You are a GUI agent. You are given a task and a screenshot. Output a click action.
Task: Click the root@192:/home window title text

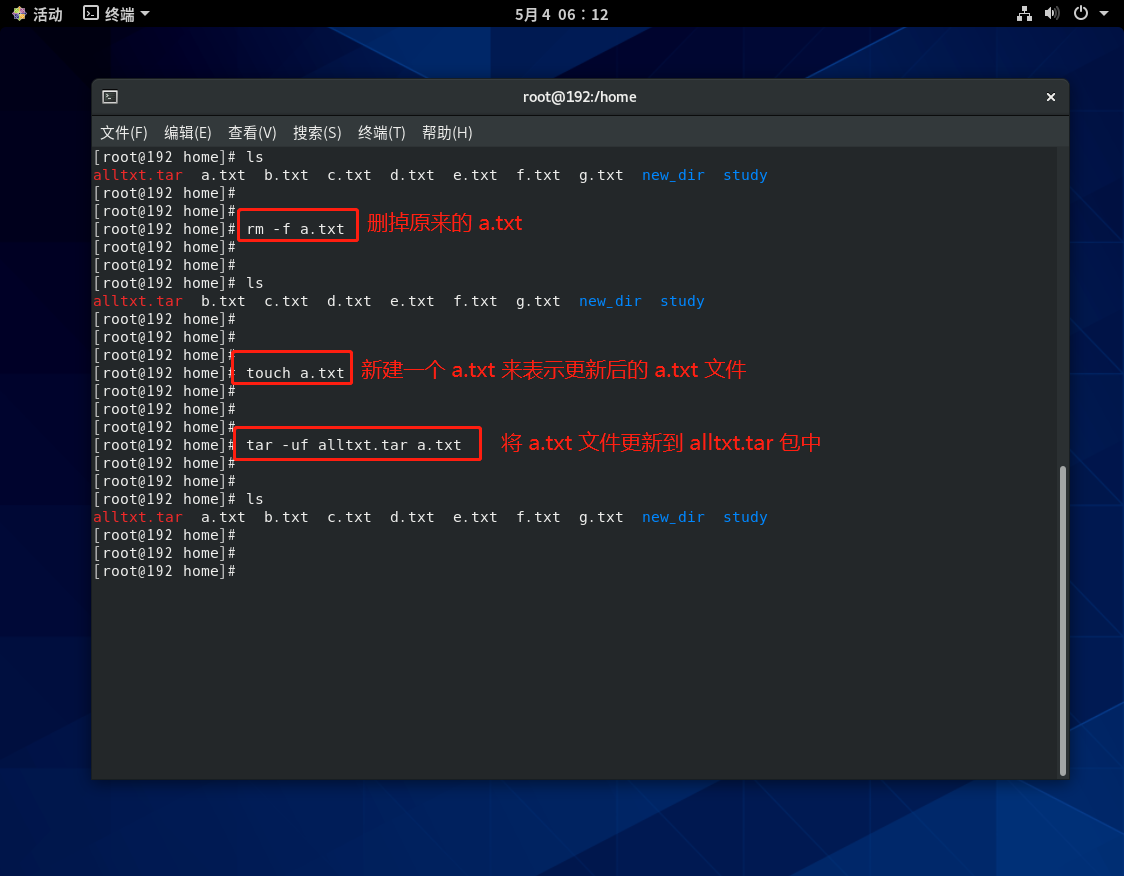click(x=579, y=97)
